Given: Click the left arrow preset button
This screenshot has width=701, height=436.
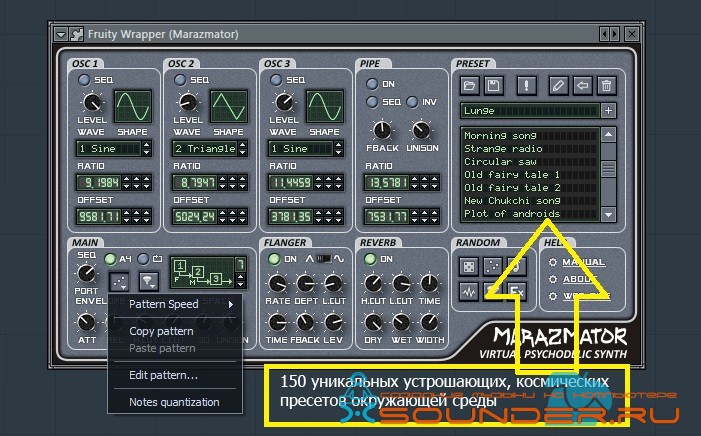Looking at the screenshot, I should pos(582,85).
